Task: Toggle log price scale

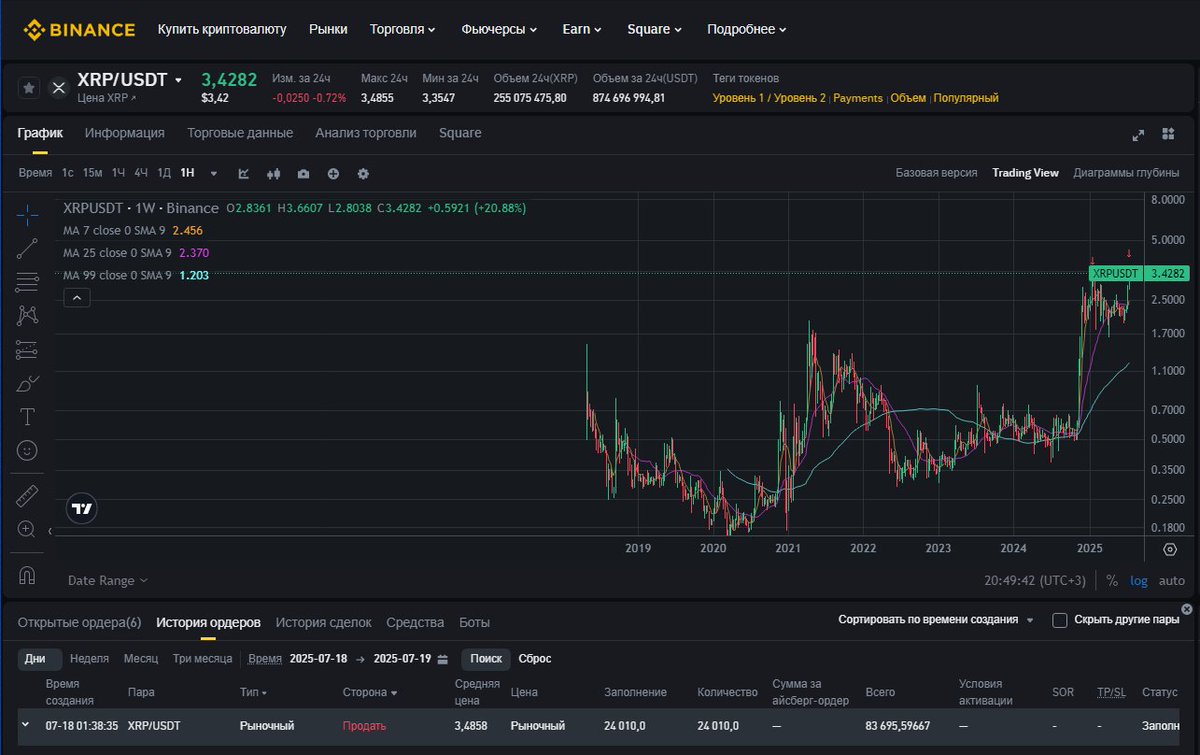Action: coord(1139,580)
